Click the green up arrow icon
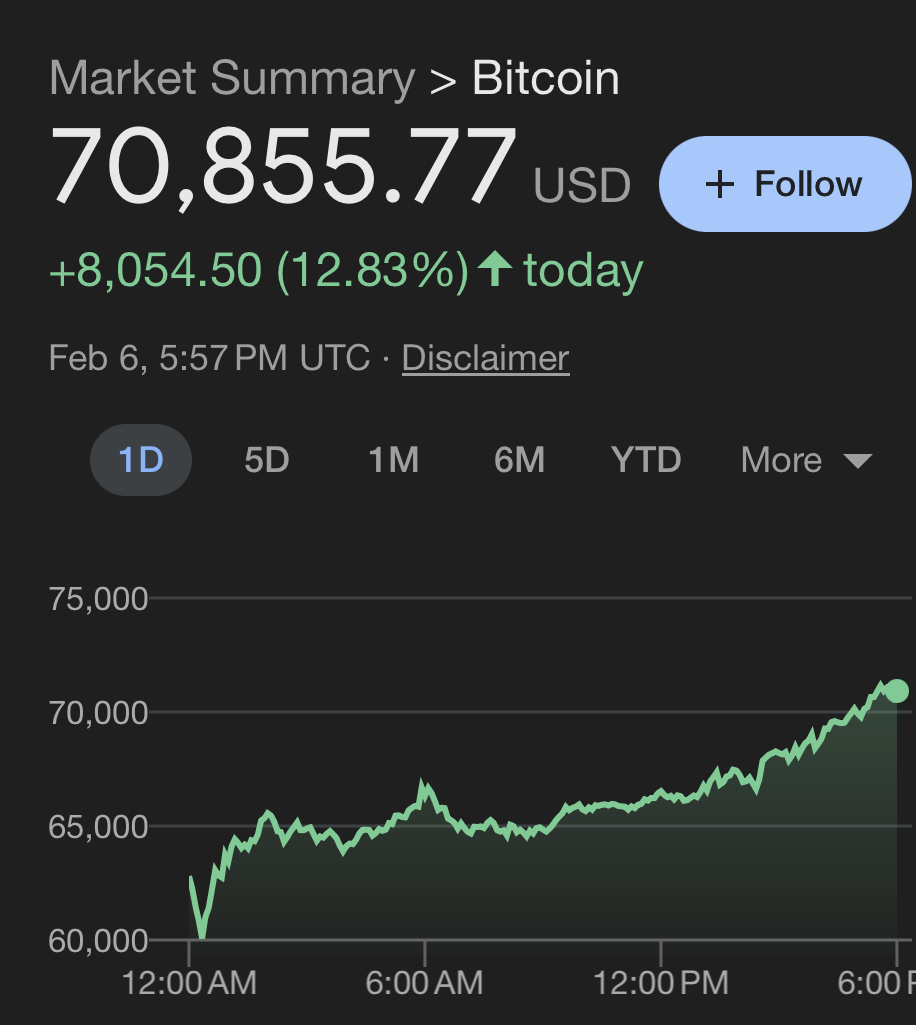The image size is (916, 1025). pos(494,270)
